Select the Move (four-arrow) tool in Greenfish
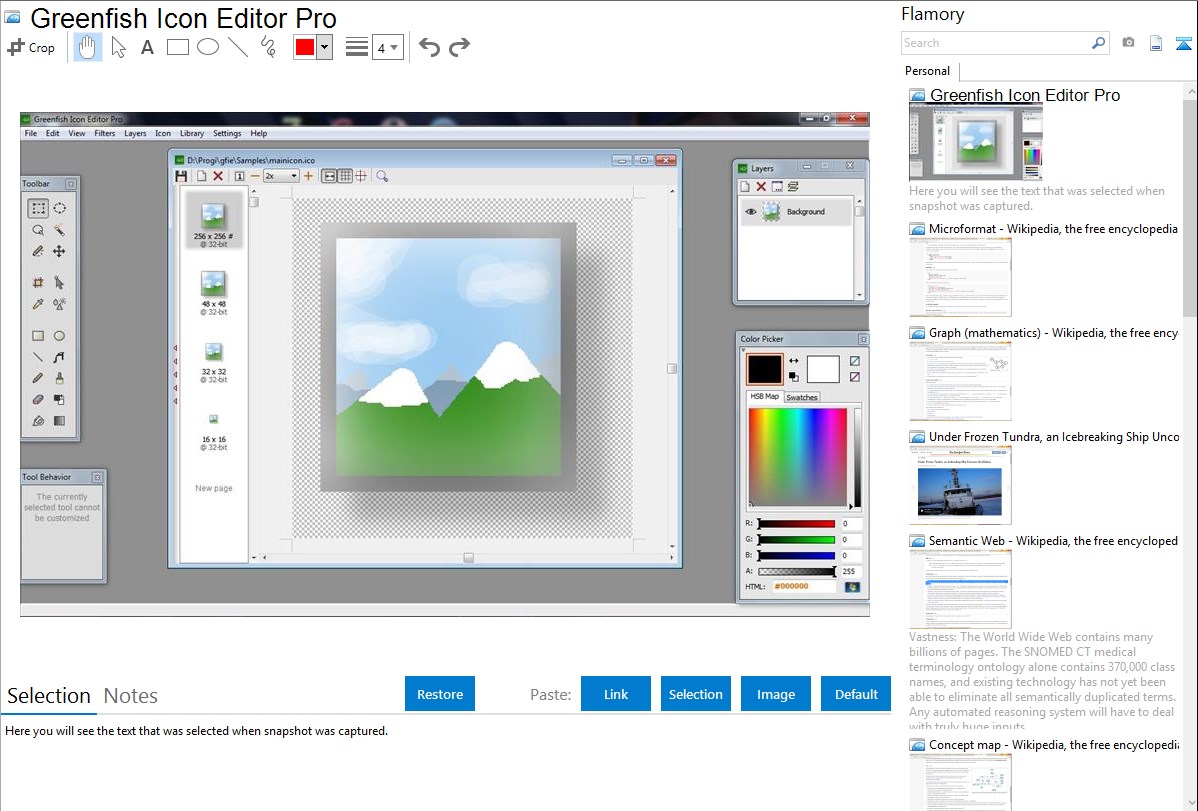The width and height of the screenshot is (1198, 811). [60, 251]
